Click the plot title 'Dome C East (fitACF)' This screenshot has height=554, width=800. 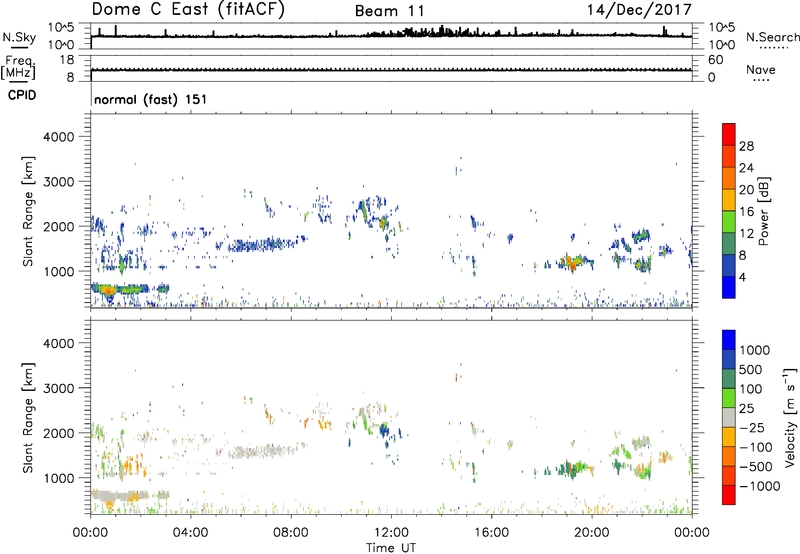coord(188,9)
